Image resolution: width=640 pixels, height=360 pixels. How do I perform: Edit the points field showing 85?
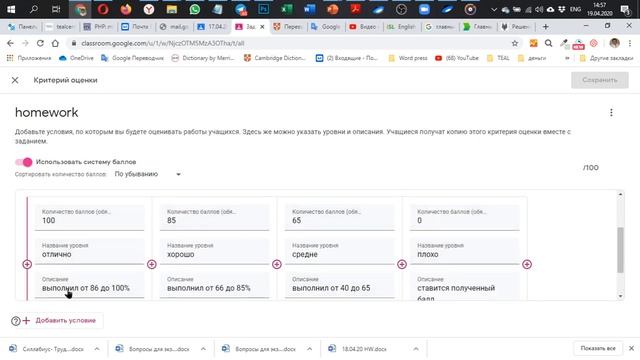click(x=214, y=217)
